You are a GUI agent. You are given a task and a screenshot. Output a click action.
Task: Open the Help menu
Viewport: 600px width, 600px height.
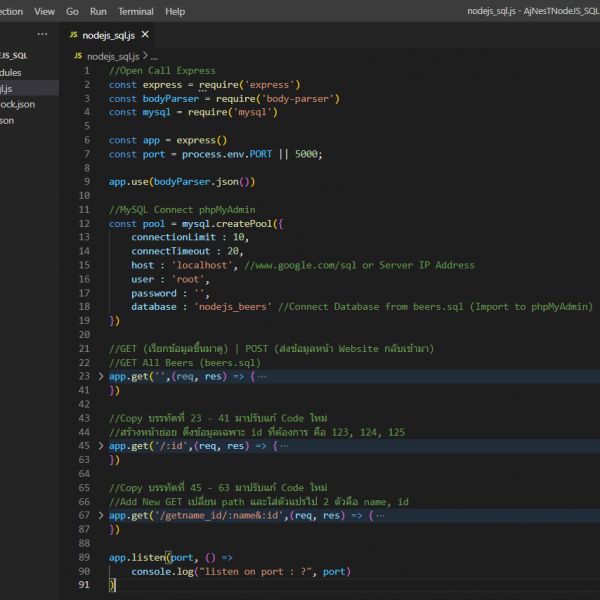[x=175, y=11]
